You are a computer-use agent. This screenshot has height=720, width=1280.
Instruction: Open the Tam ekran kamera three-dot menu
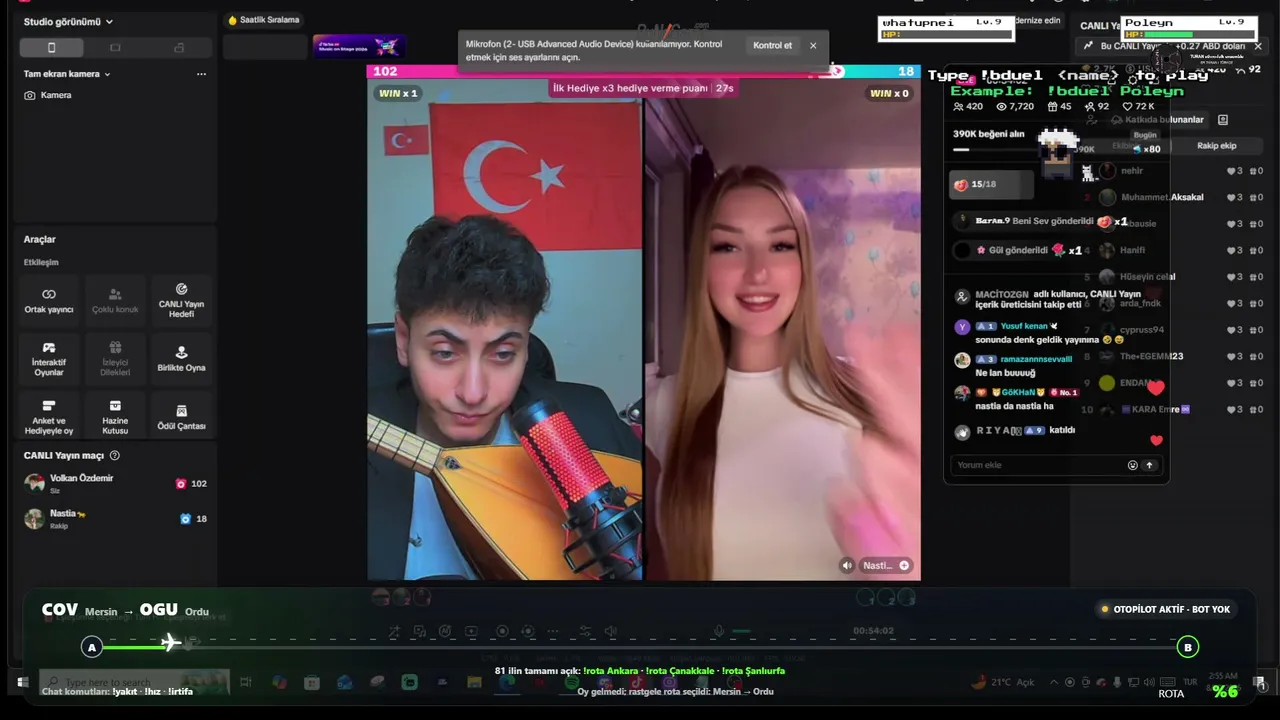(x=201, y=74)
